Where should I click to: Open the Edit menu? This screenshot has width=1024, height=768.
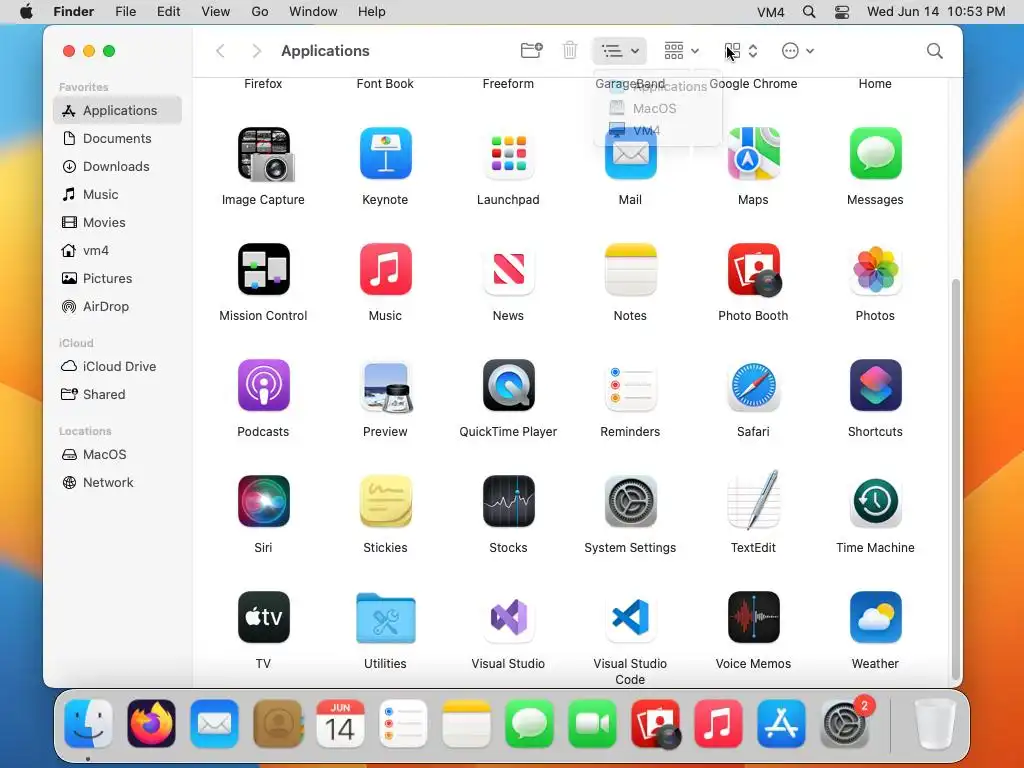(x=168, y=12)
